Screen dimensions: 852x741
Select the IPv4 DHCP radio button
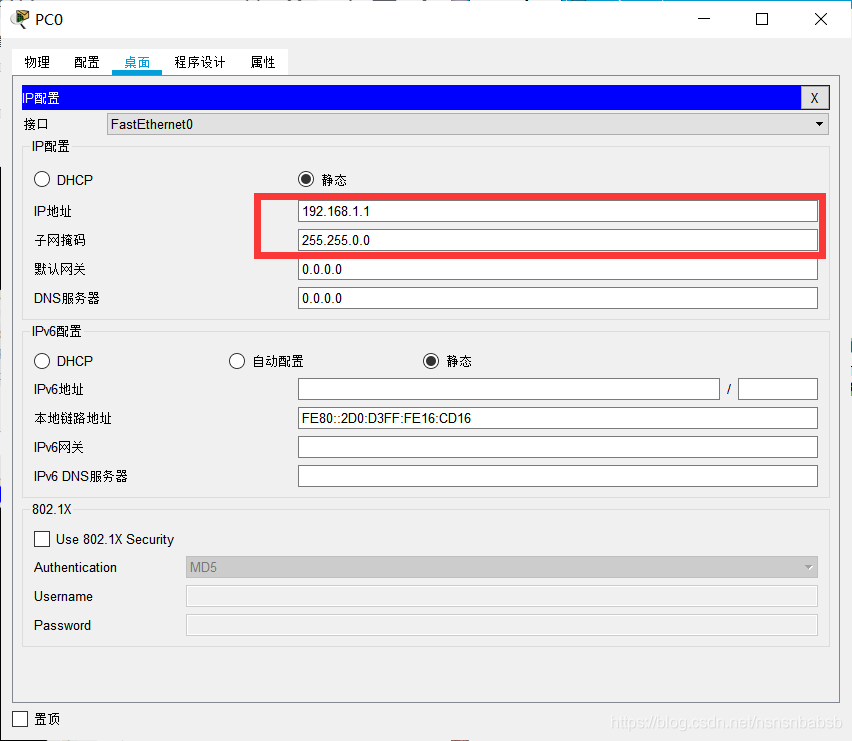click(x=42, y=179)
